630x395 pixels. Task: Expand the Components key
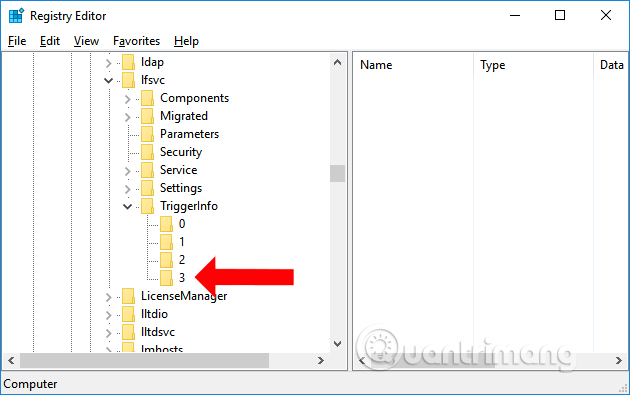pos(127,98)
